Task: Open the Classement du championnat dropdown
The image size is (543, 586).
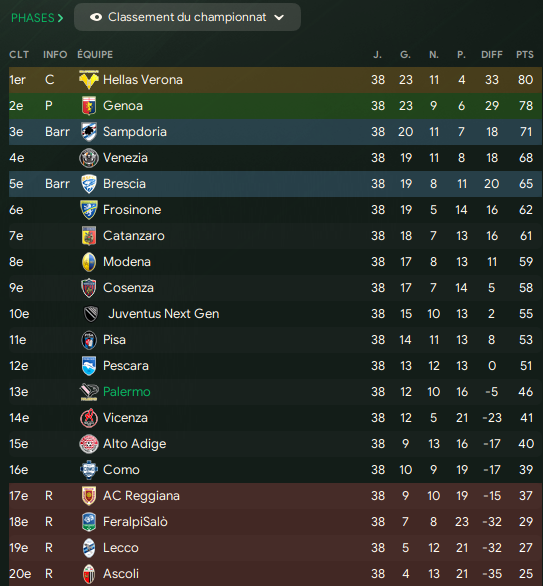Action: click(187, 17)
